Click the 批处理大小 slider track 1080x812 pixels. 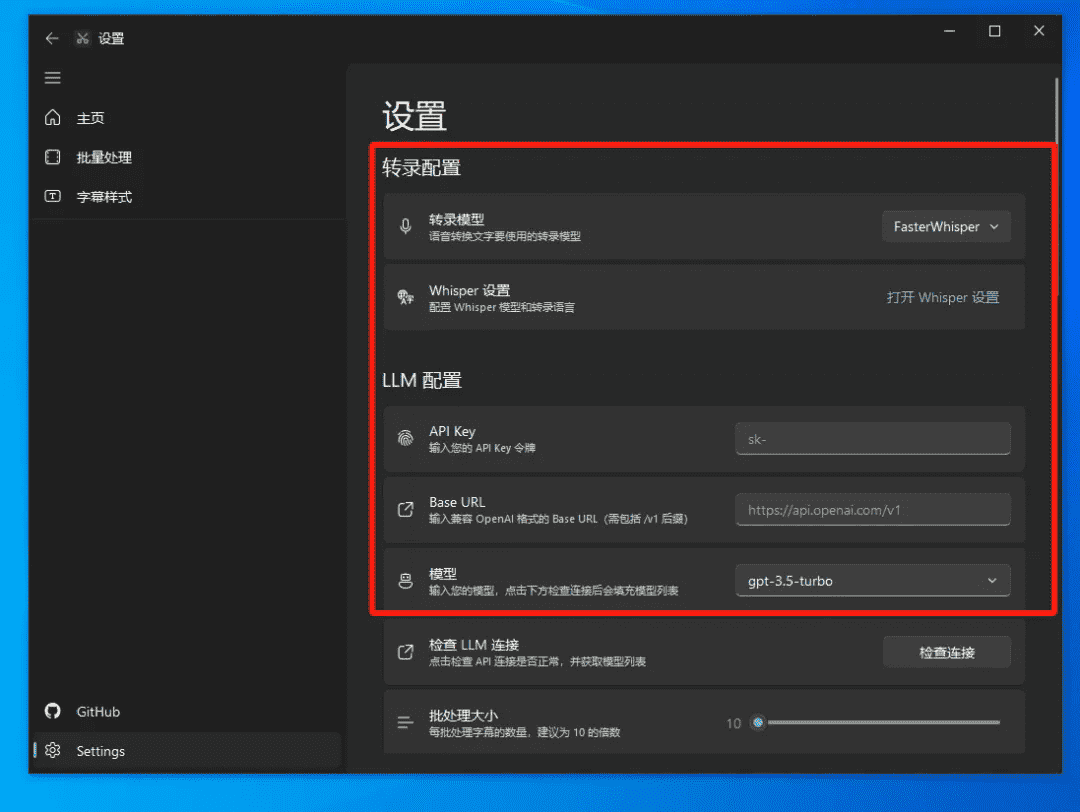tap(880, 722)
